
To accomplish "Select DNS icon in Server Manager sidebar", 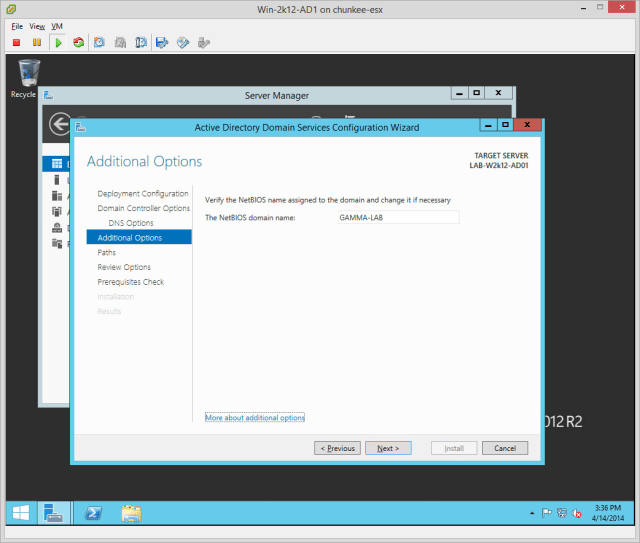I will [x=57, y=227].
